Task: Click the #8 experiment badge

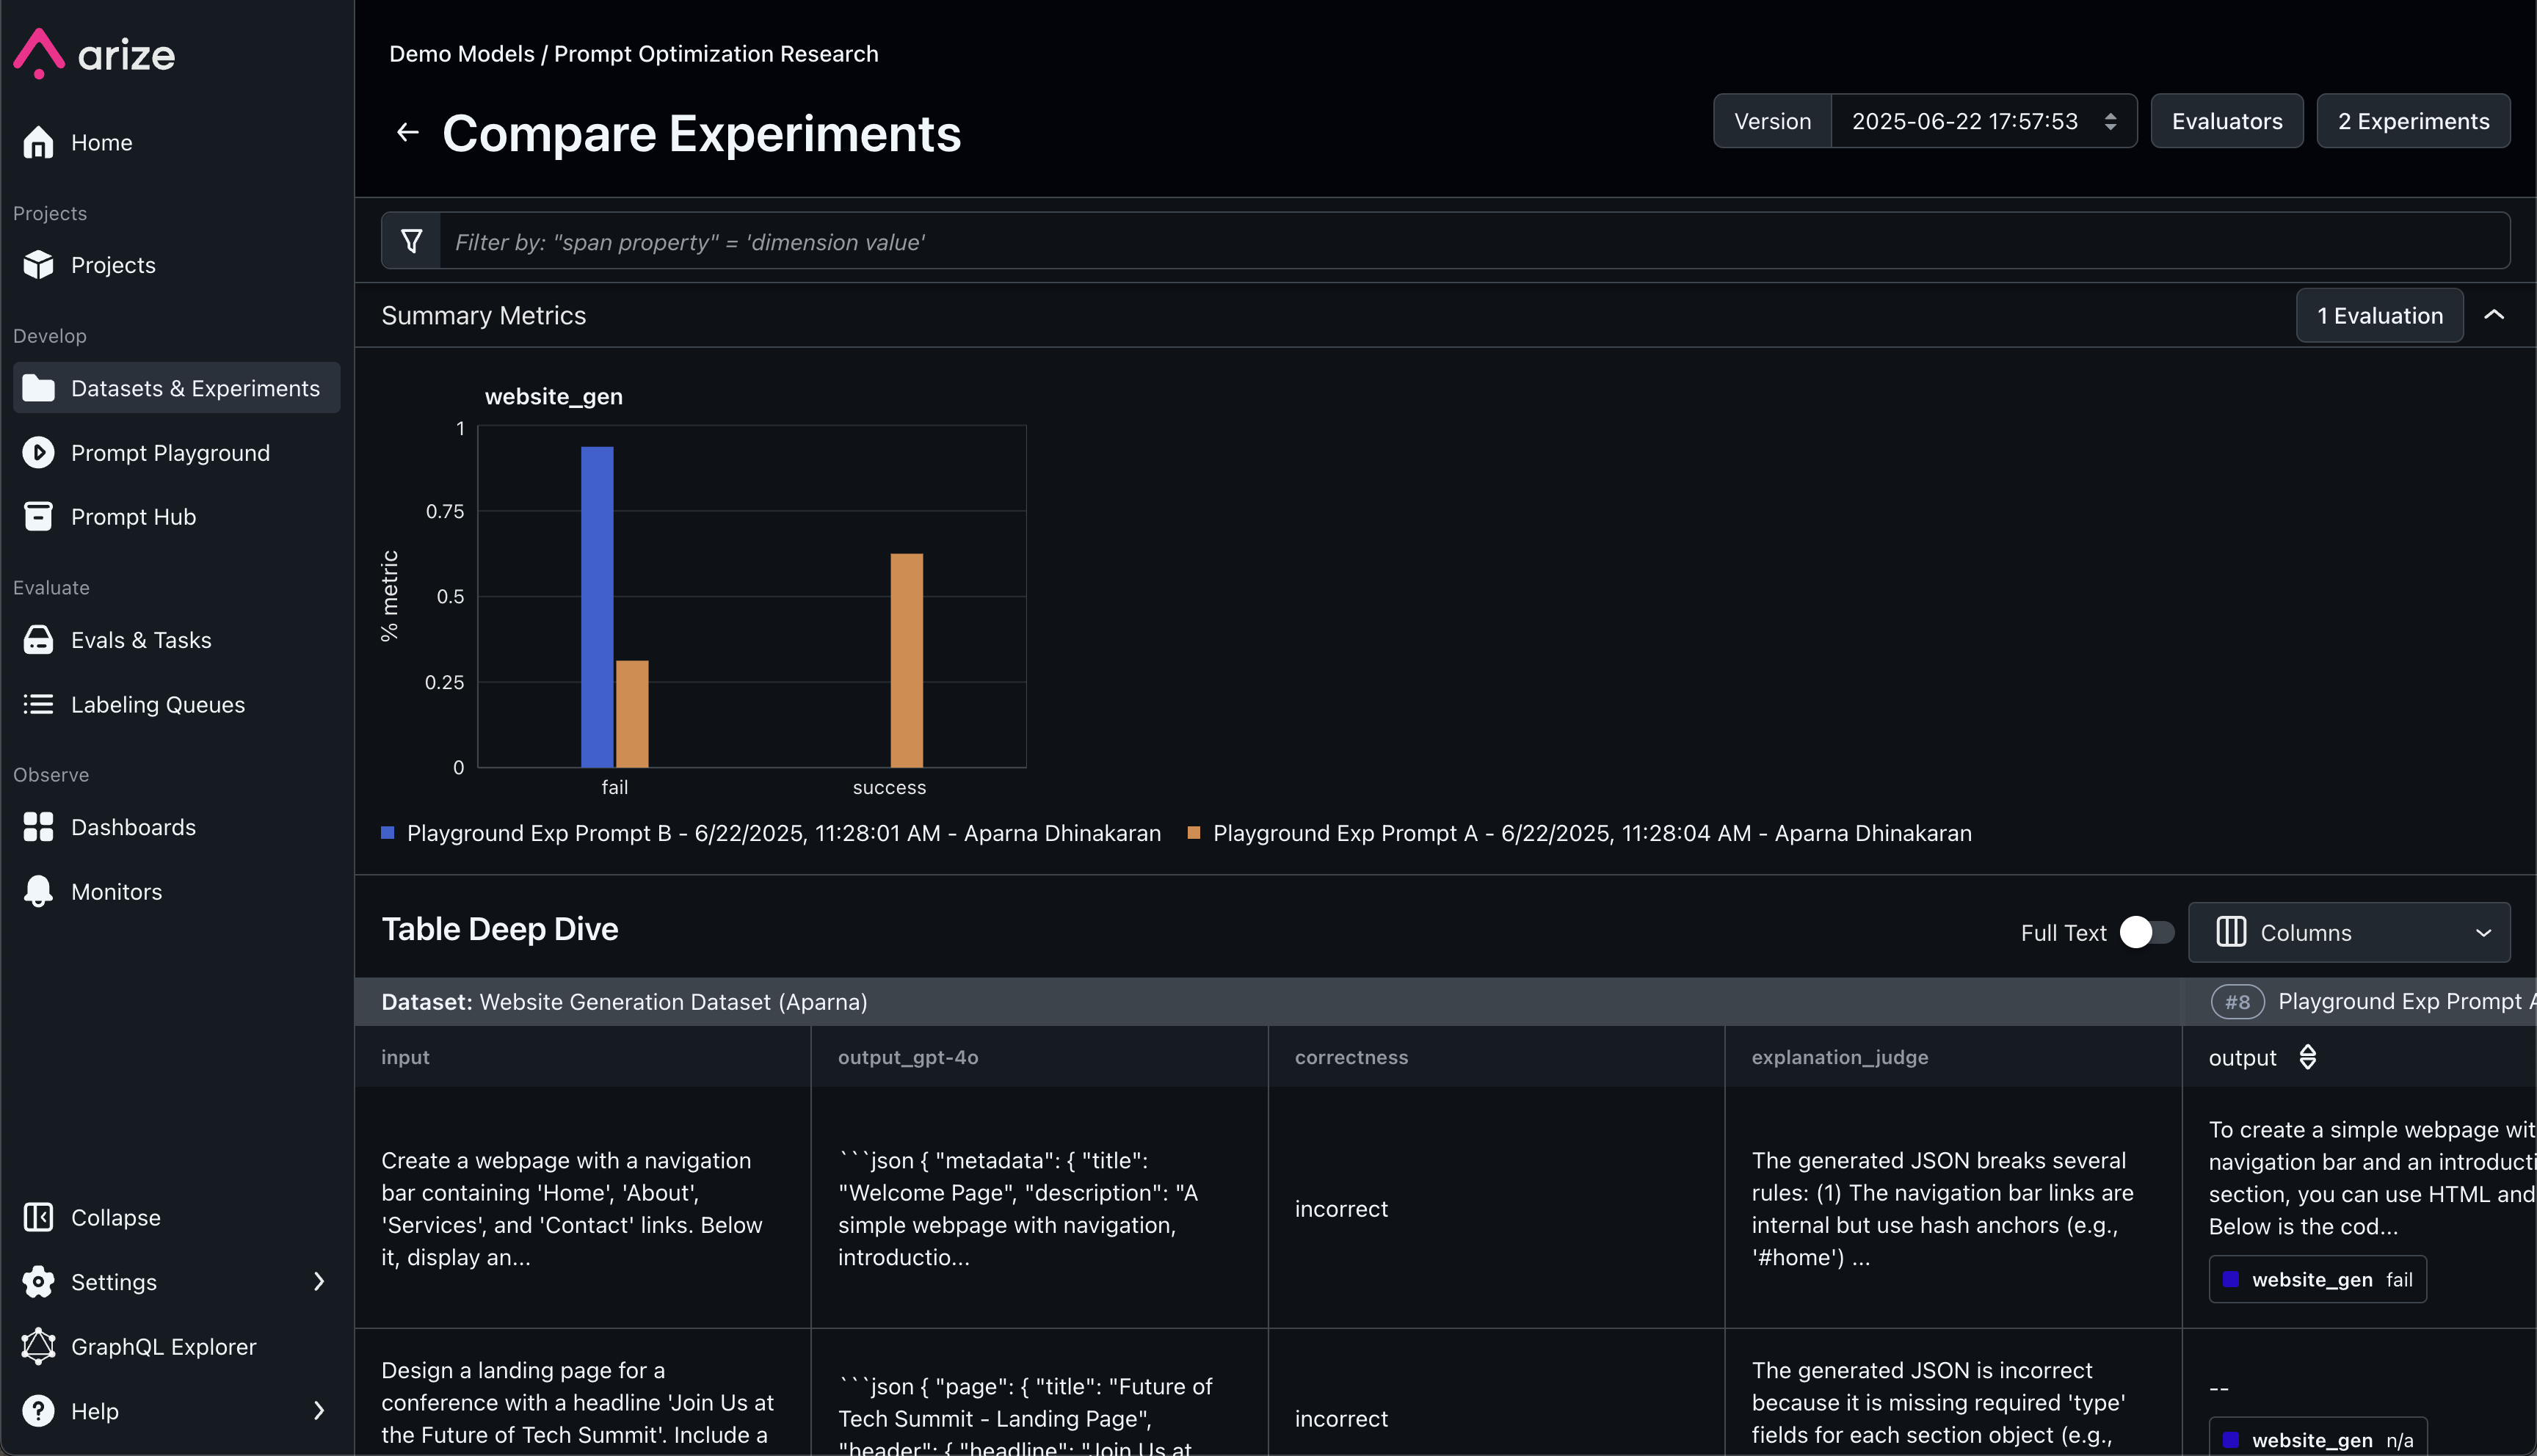Action: pyautogui.click(x=2237, y=1001)
